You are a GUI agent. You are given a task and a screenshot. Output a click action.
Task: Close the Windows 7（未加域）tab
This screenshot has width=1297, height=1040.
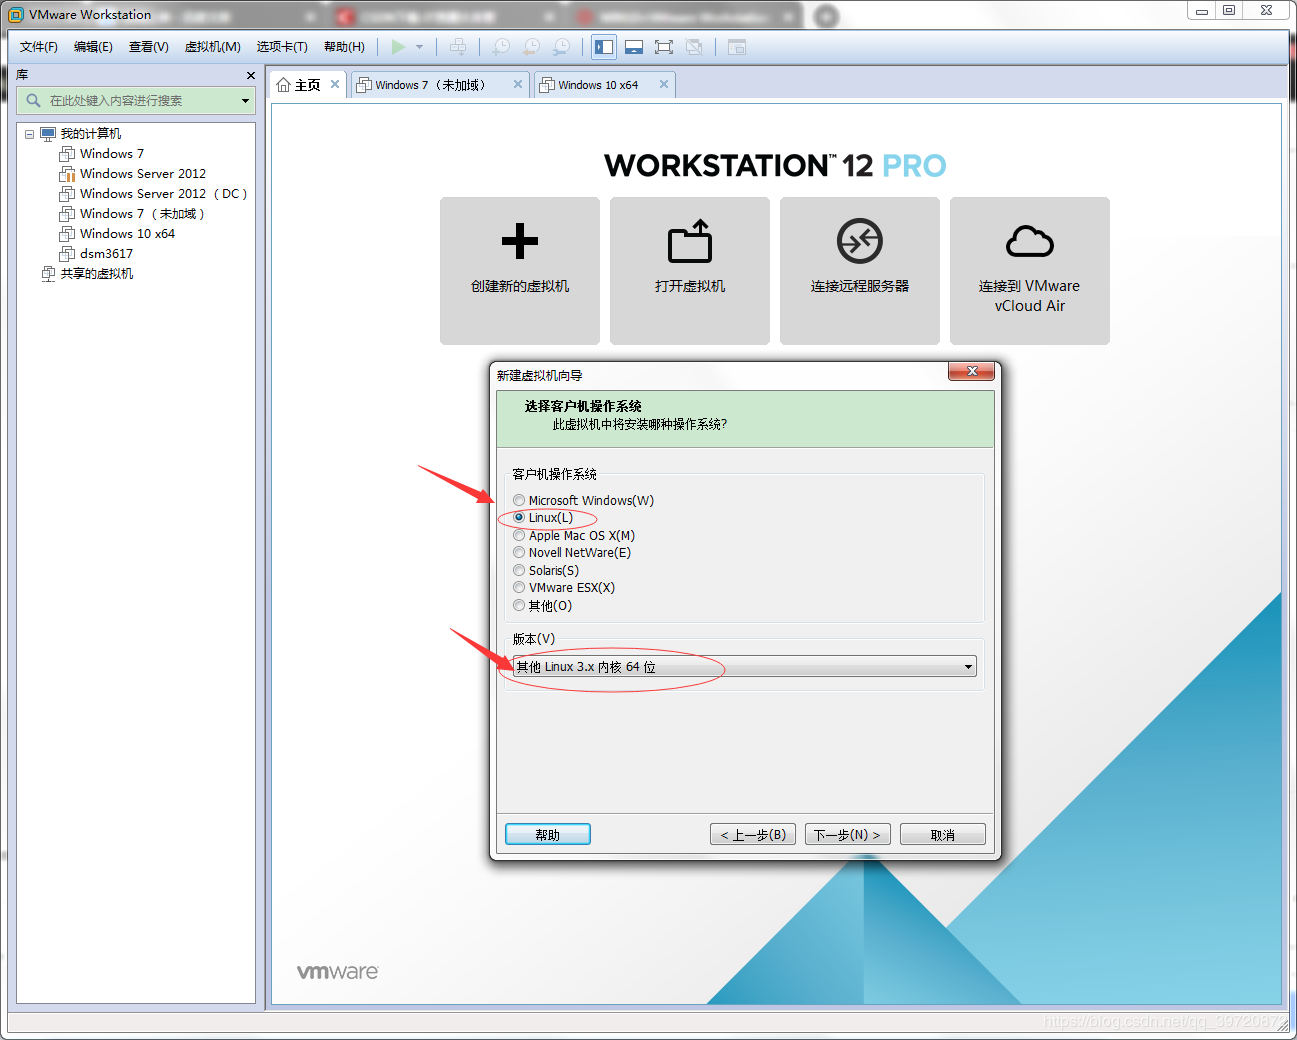click(x=518, y=84)
